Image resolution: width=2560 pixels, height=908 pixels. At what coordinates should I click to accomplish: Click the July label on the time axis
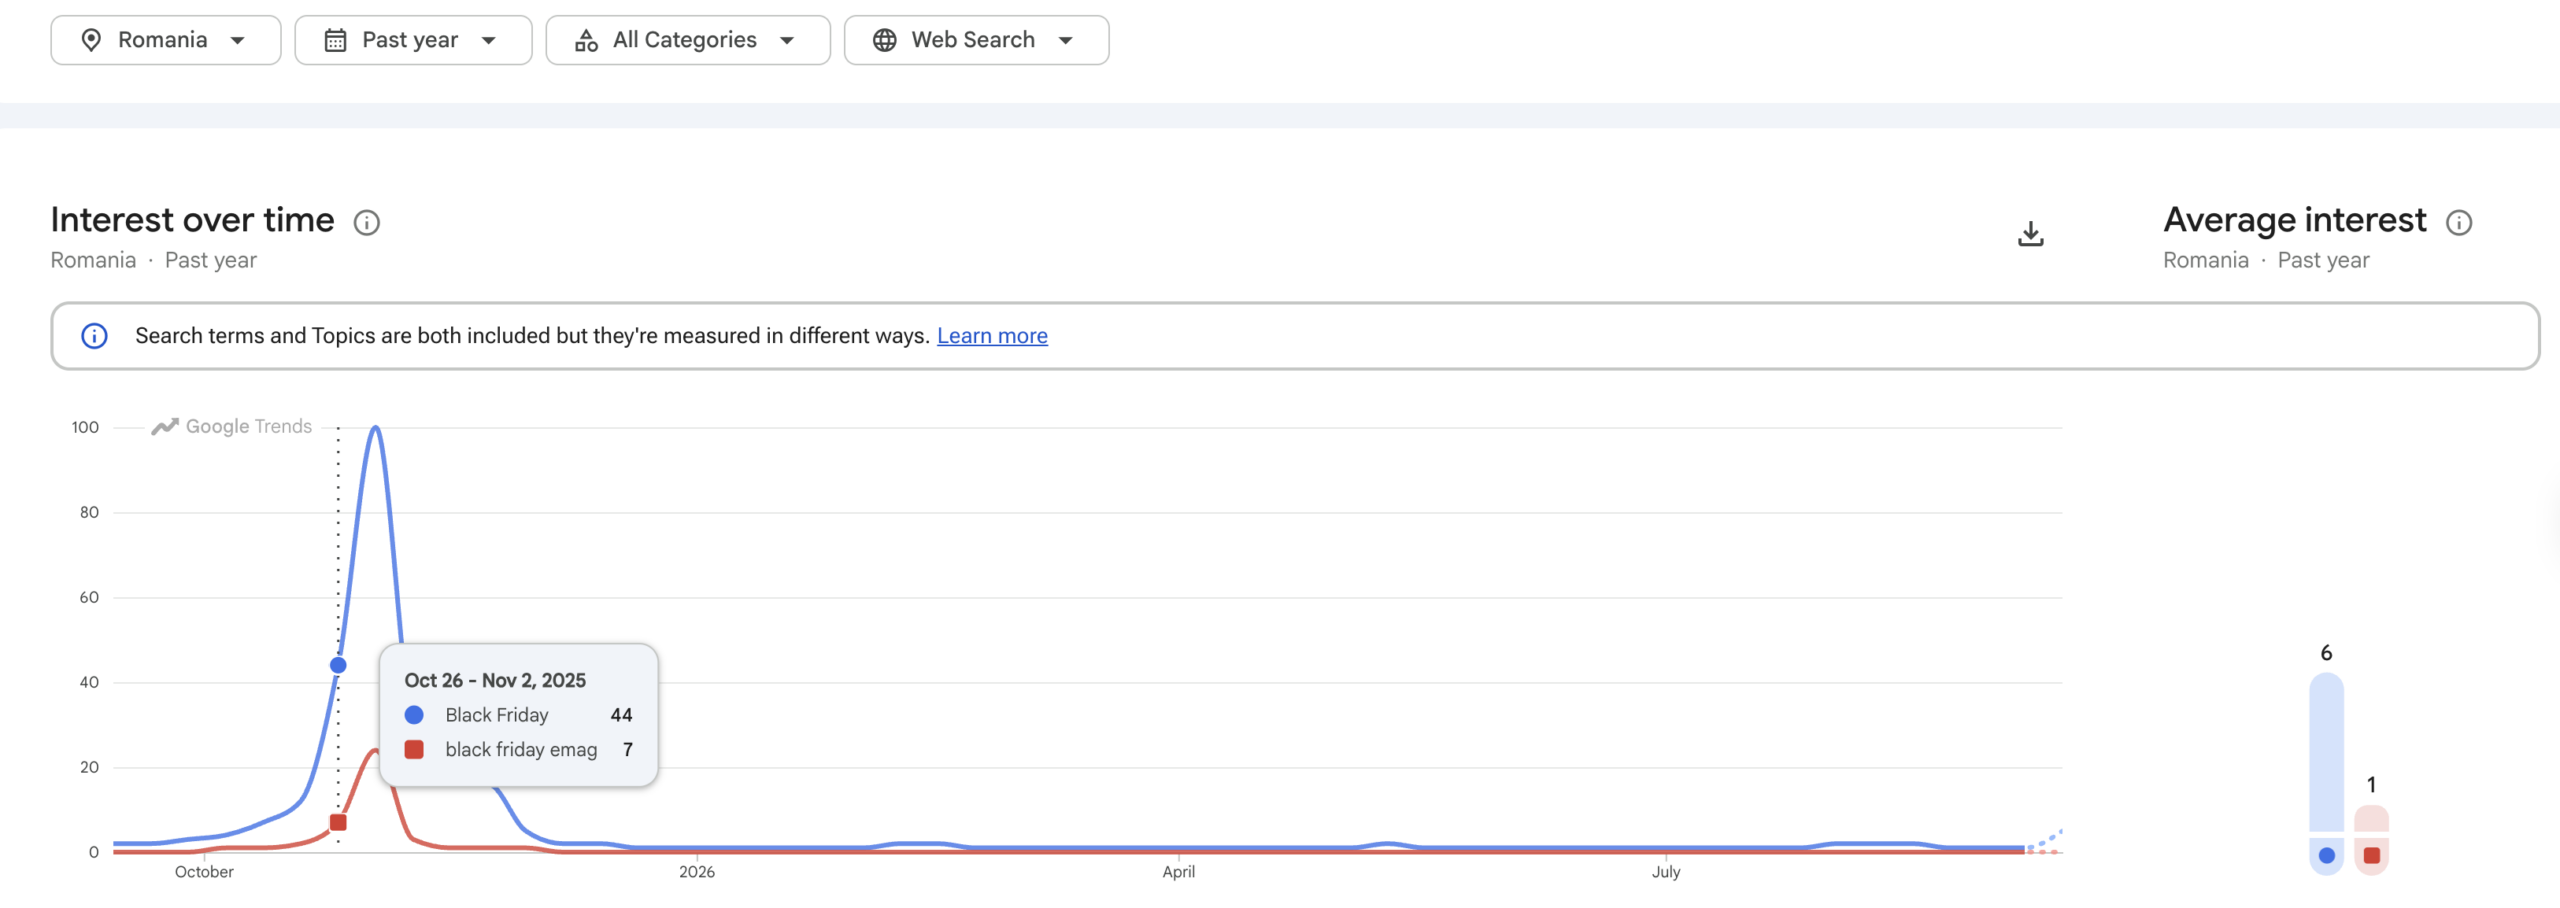tap(1666, 872)
